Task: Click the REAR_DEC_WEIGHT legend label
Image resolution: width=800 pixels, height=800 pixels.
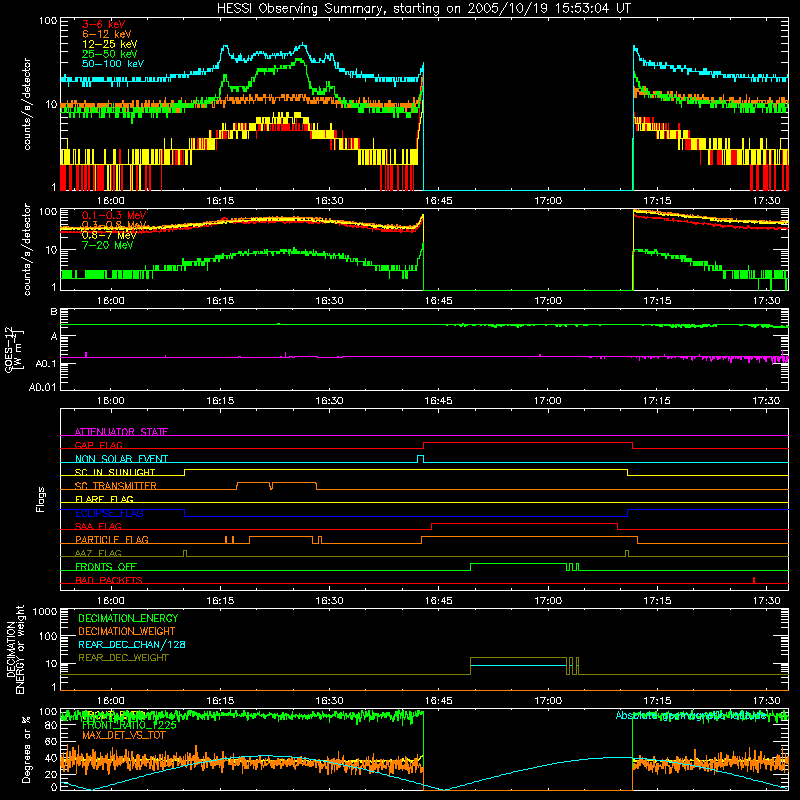Action: 123,658
